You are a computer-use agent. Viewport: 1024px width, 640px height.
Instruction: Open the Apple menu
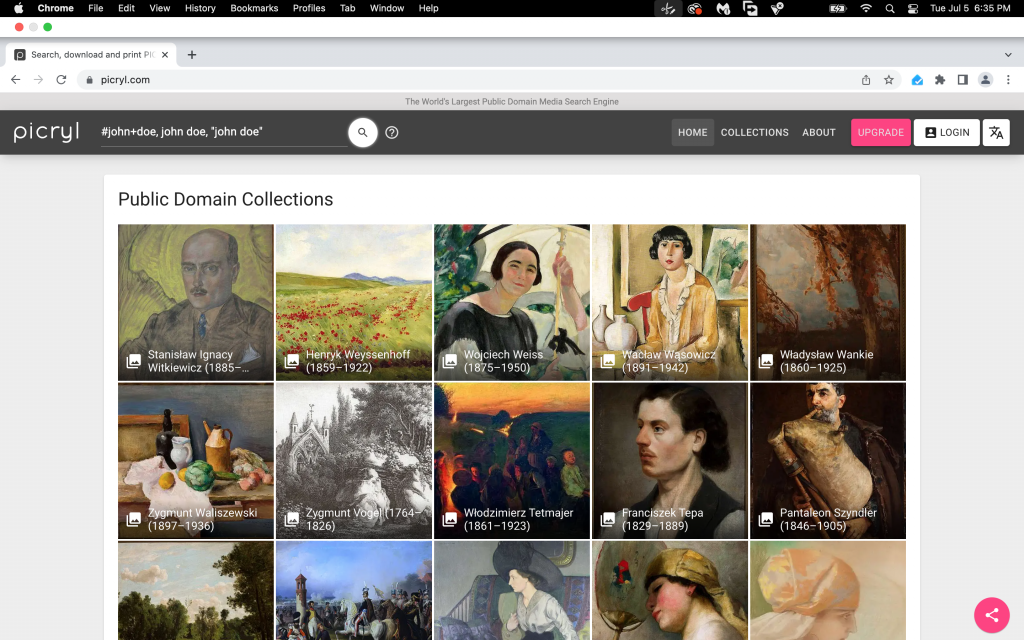click(x=18, y=8)
